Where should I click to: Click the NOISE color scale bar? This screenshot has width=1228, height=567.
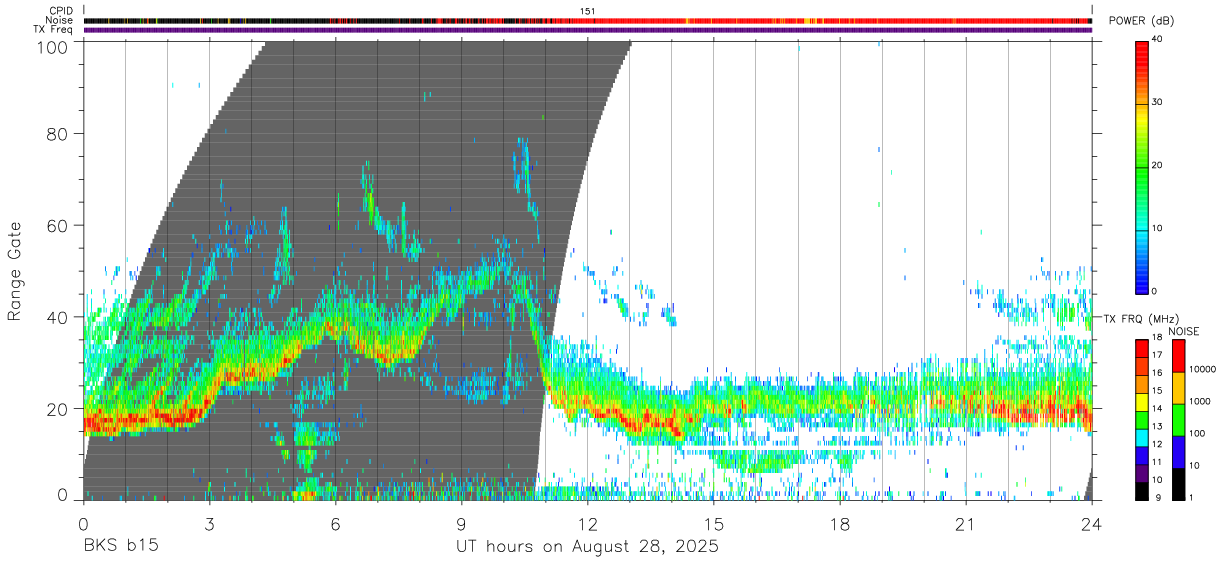pos(1178,420)
